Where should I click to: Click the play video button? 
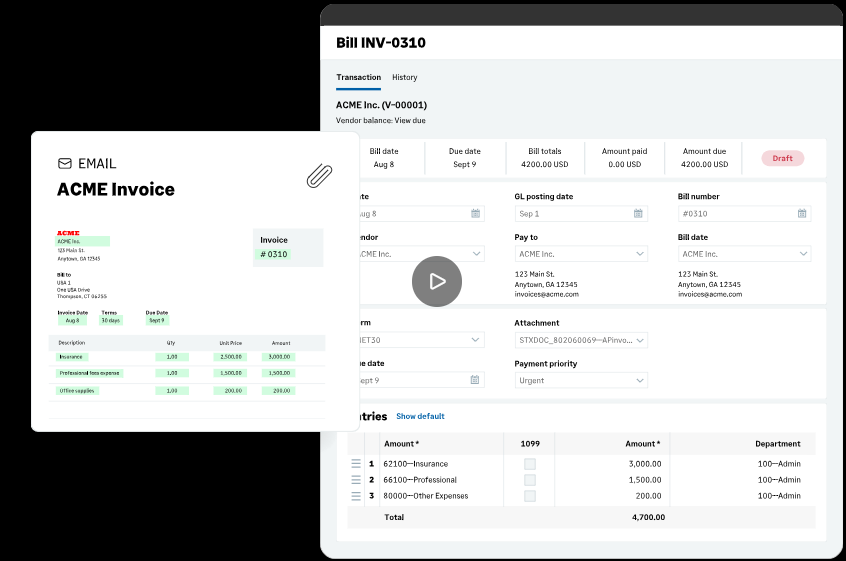(x=437, y=281)
